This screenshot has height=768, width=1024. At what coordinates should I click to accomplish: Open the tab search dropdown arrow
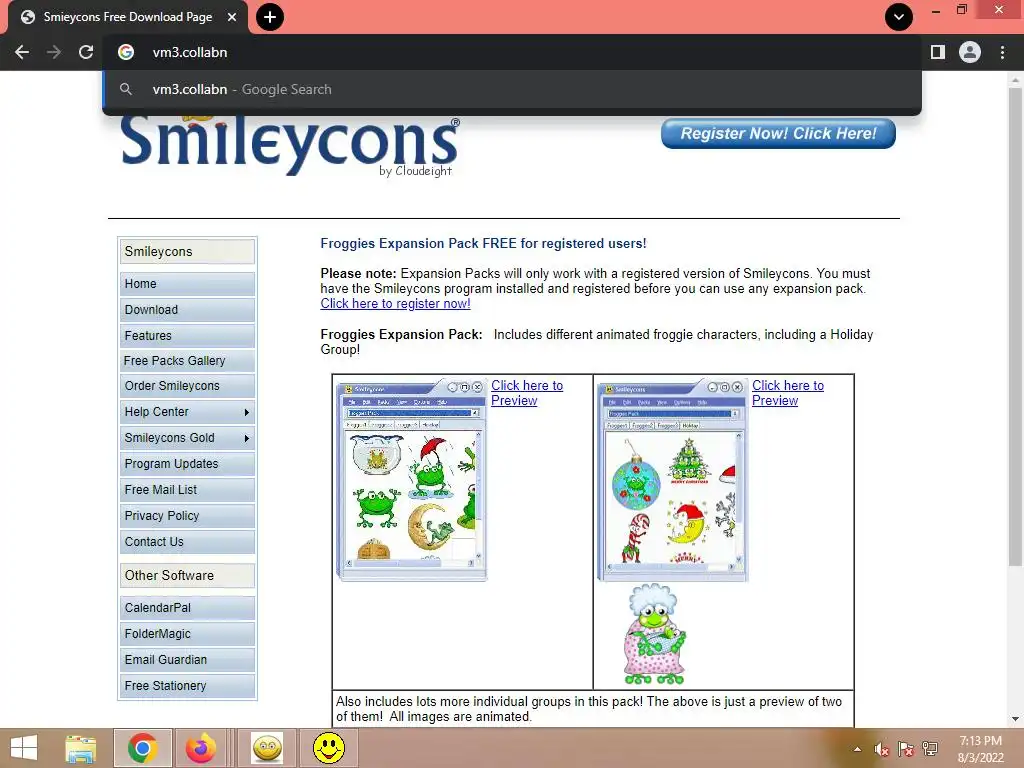click(x=899, y=17)
